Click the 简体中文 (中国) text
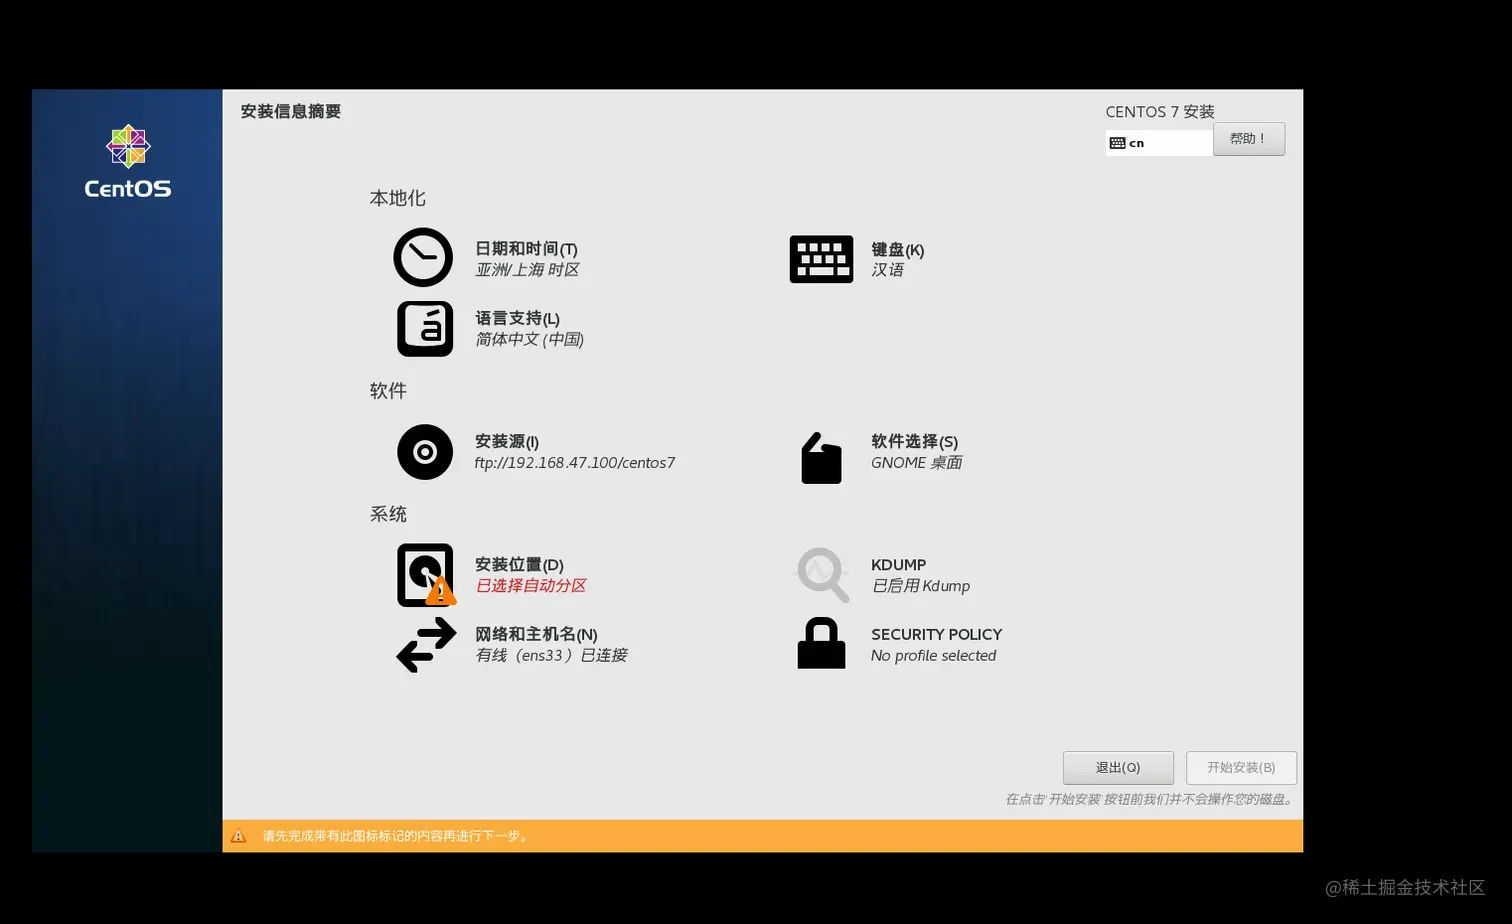The width and height of the screenshot is (1512, 924). coord(530,340)
